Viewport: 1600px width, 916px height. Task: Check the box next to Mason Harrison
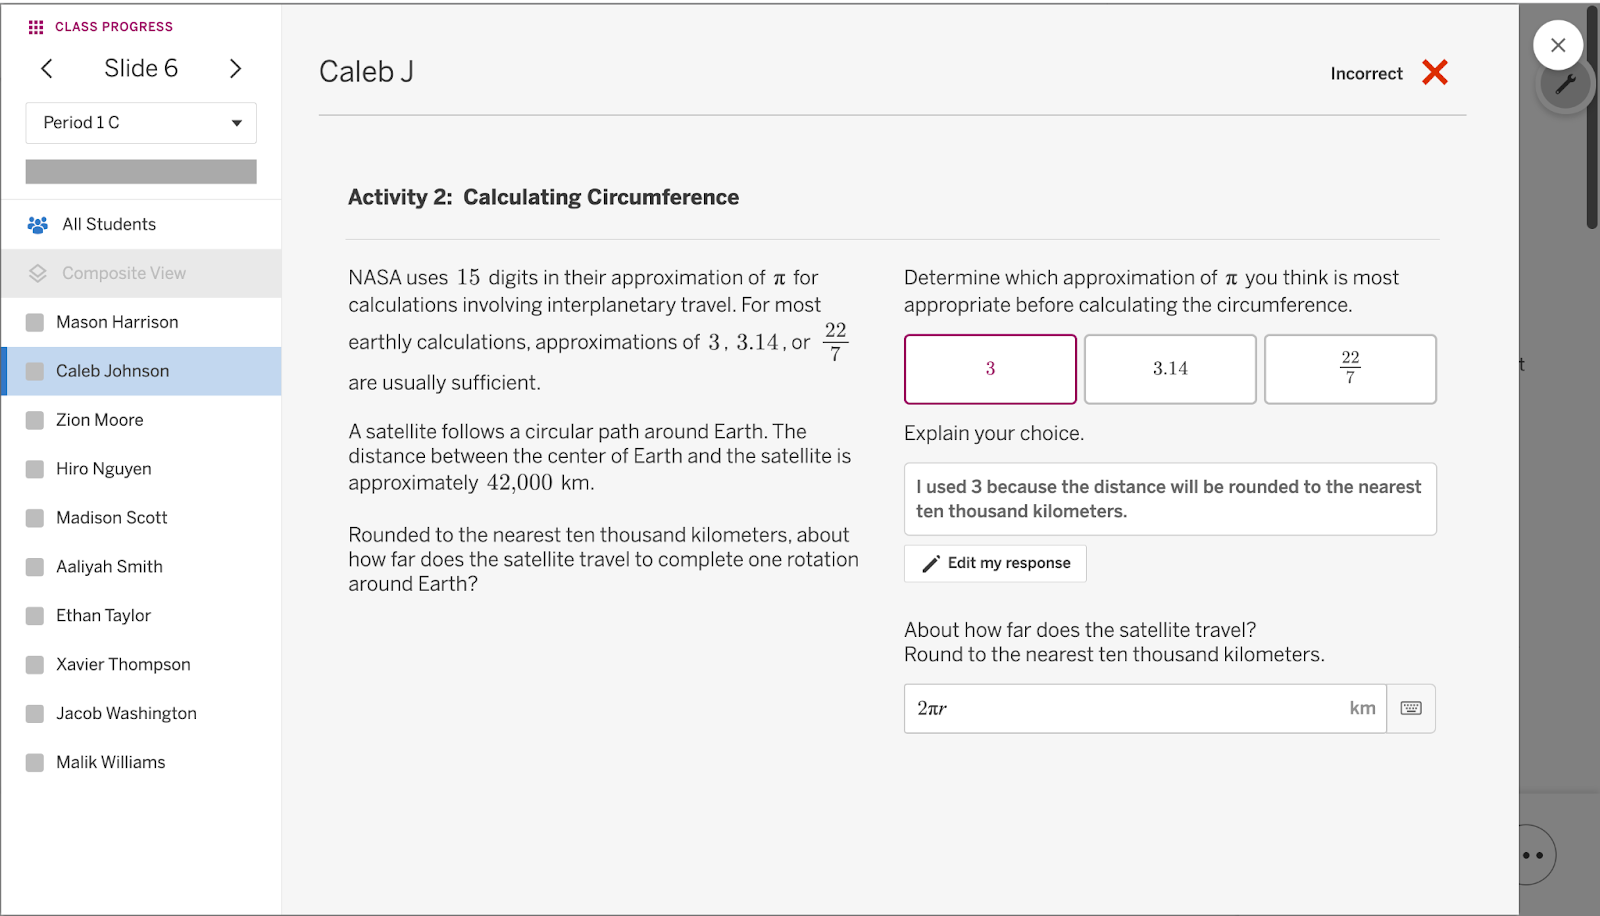click(x=35, y=322)
